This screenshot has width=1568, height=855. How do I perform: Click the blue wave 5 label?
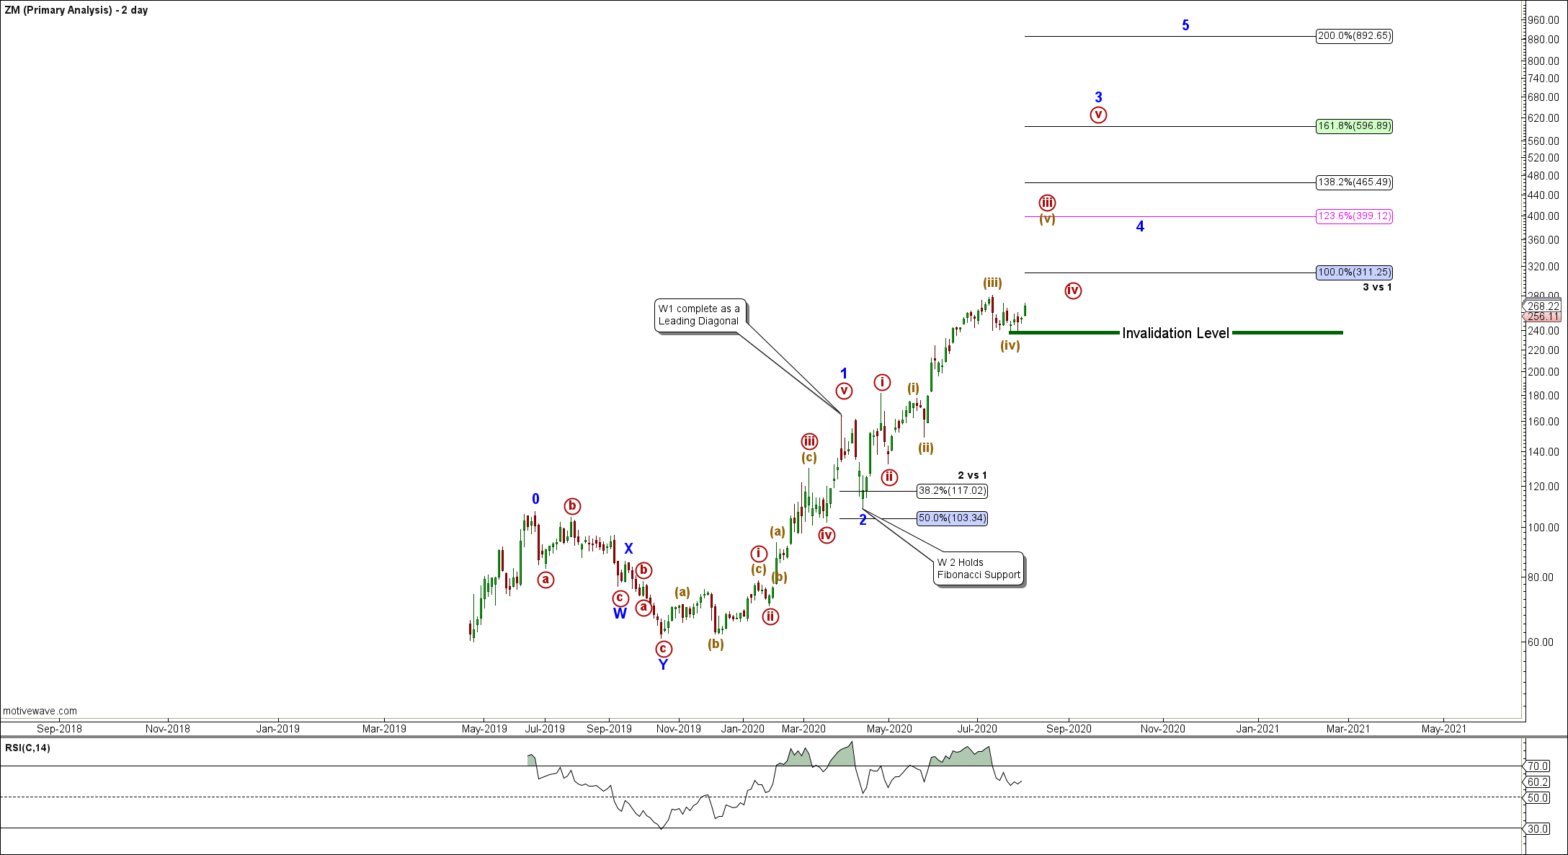[x=1185, y=26]
